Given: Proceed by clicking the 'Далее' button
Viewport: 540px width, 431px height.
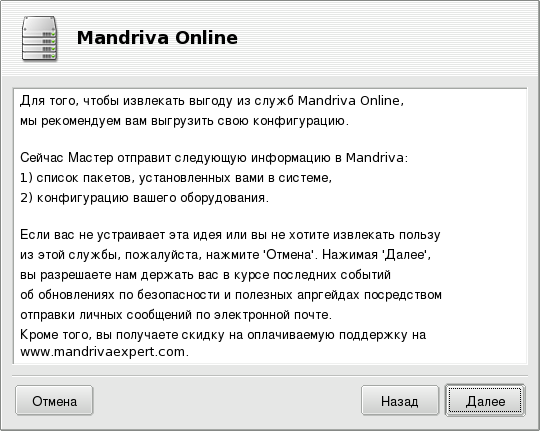Looking at the screenshot, I should [x=485, y=400].
